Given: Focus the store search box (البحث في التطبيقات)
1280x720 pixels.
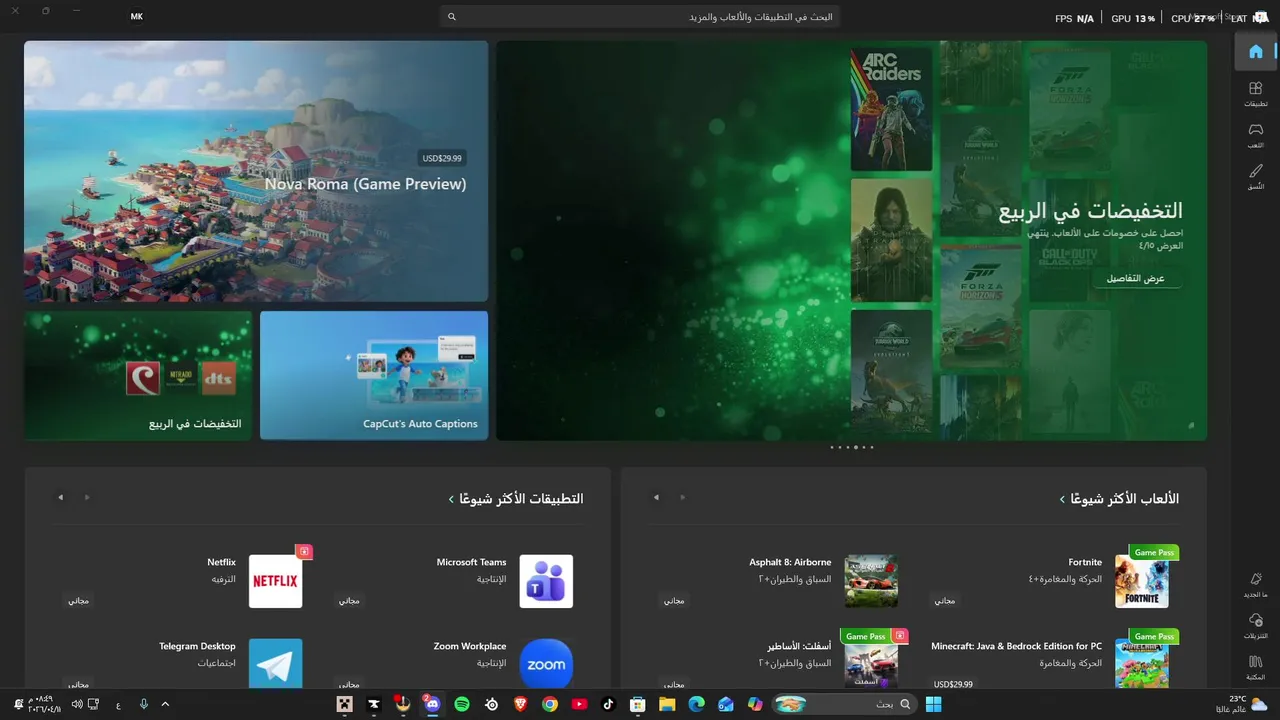Looking at the screenshot, I should click(x=640, y=17).
